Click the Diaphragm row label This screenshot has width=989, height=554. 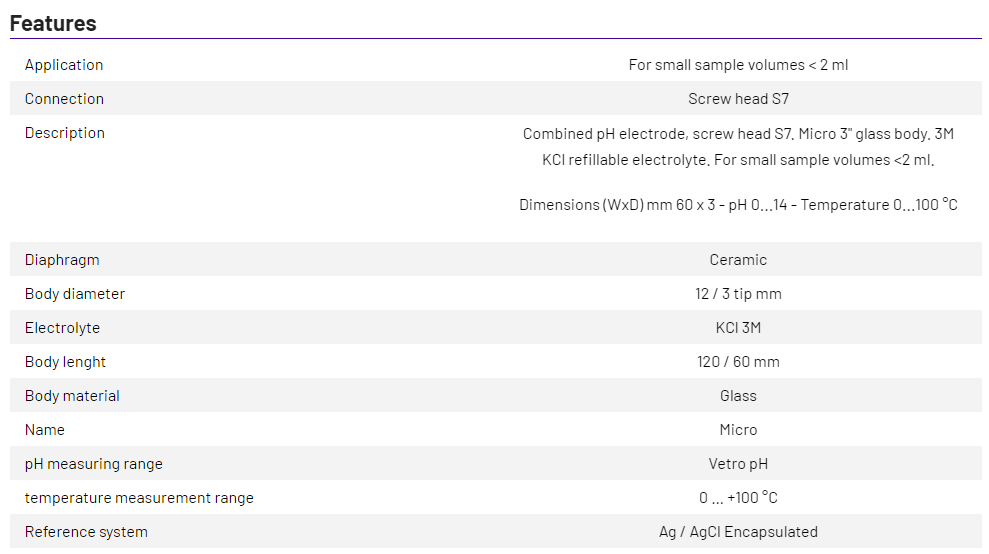(x=62, y=260)
